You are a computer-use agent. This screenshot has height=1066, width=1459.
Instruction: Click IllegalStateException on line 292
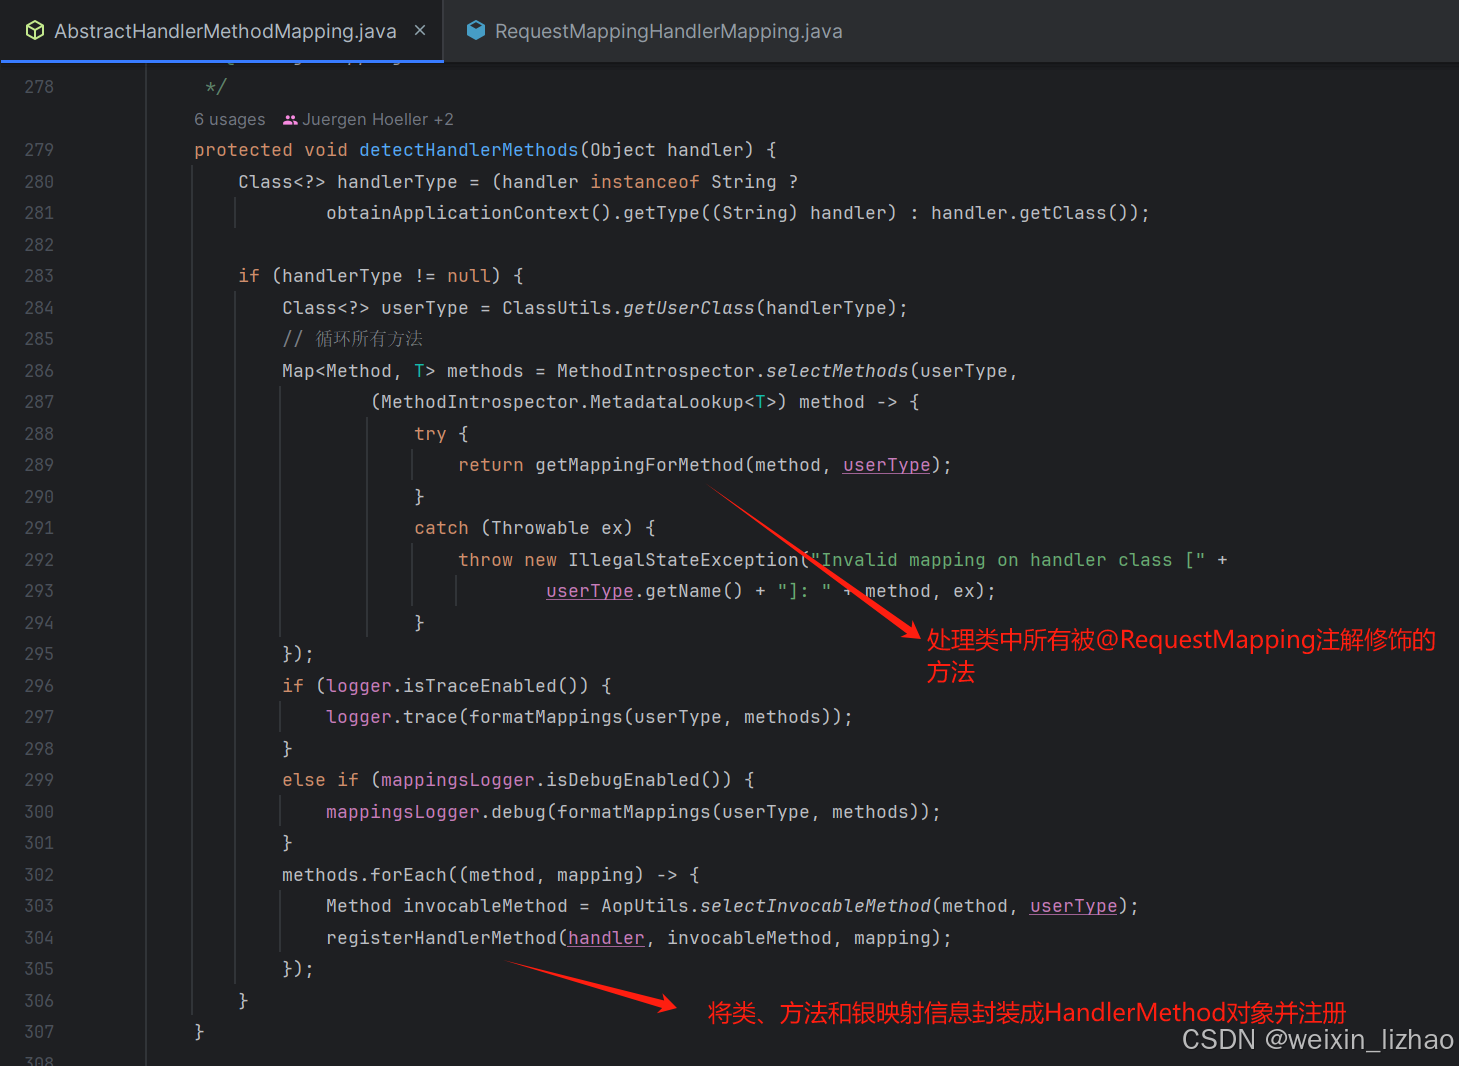point(683,560)
